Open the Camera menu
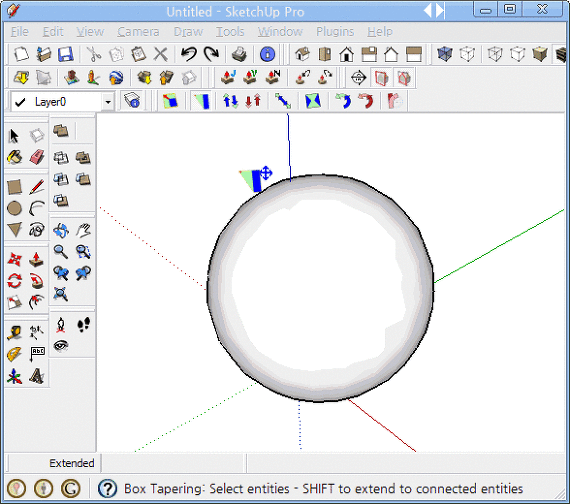This screenshot has height=504, width=570. [138, 32]
